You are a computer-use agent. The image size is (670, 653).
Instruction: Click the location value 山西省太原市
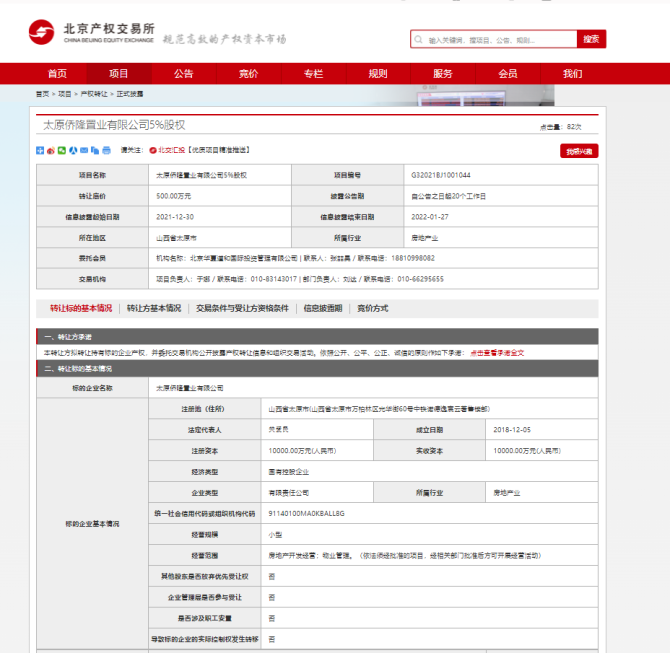[x=176, y=238]
